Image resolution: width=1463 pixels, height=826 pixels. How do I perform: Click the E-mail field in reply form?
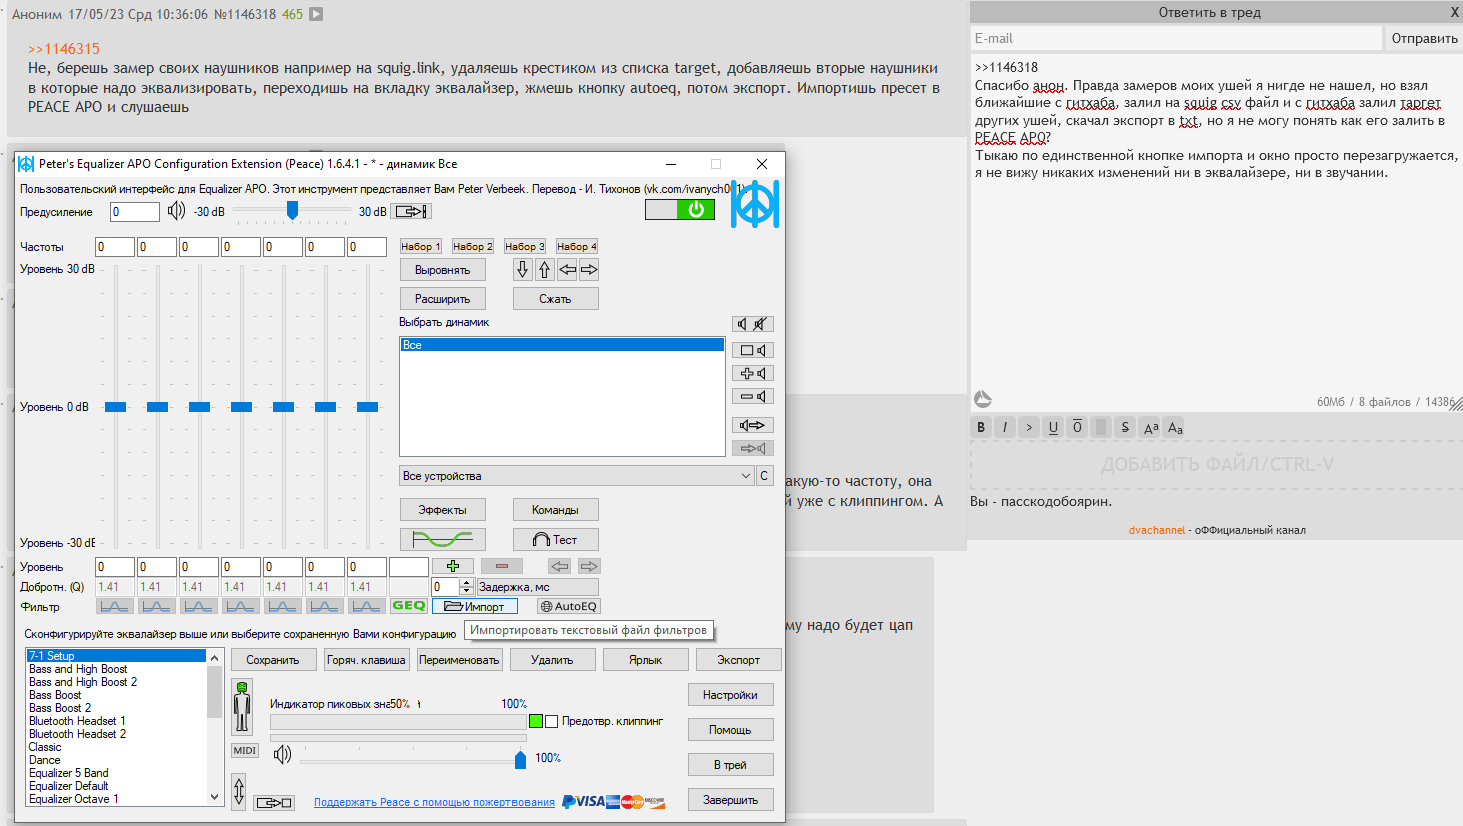click(x=1176, y=38)
